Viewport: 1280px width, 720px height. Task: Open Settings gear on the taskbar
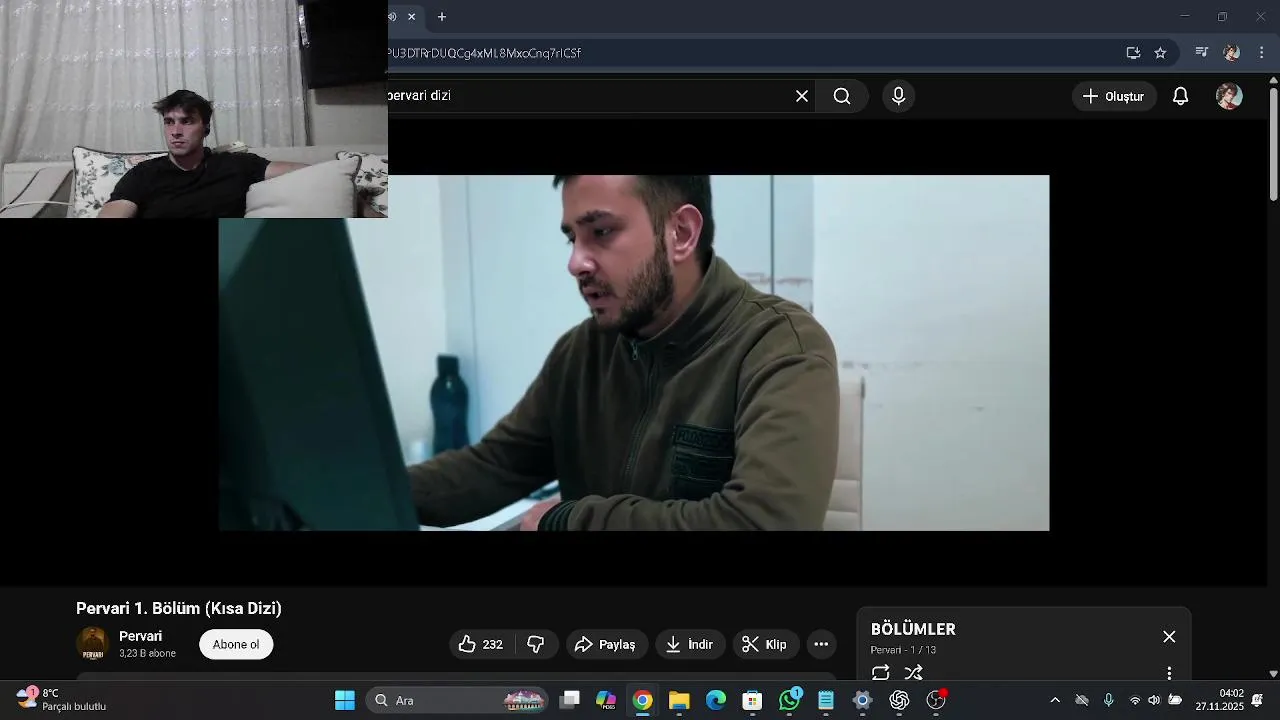click(x=862, y=700)
